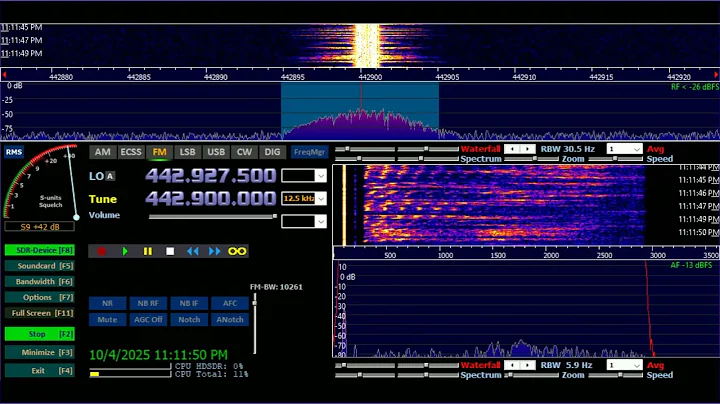Image resolution: width=720 pixels, height=404 pixels.
Task: Click 1500 Hz mark on audio scale
Action: pos(498,255)
